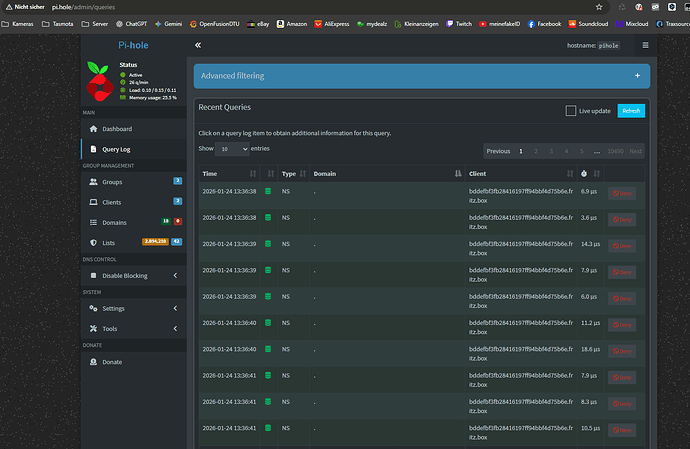The height and width of the screenshot is (449, 690).
Task: Click the Tools wrench icon
Action: coord(93,328)
